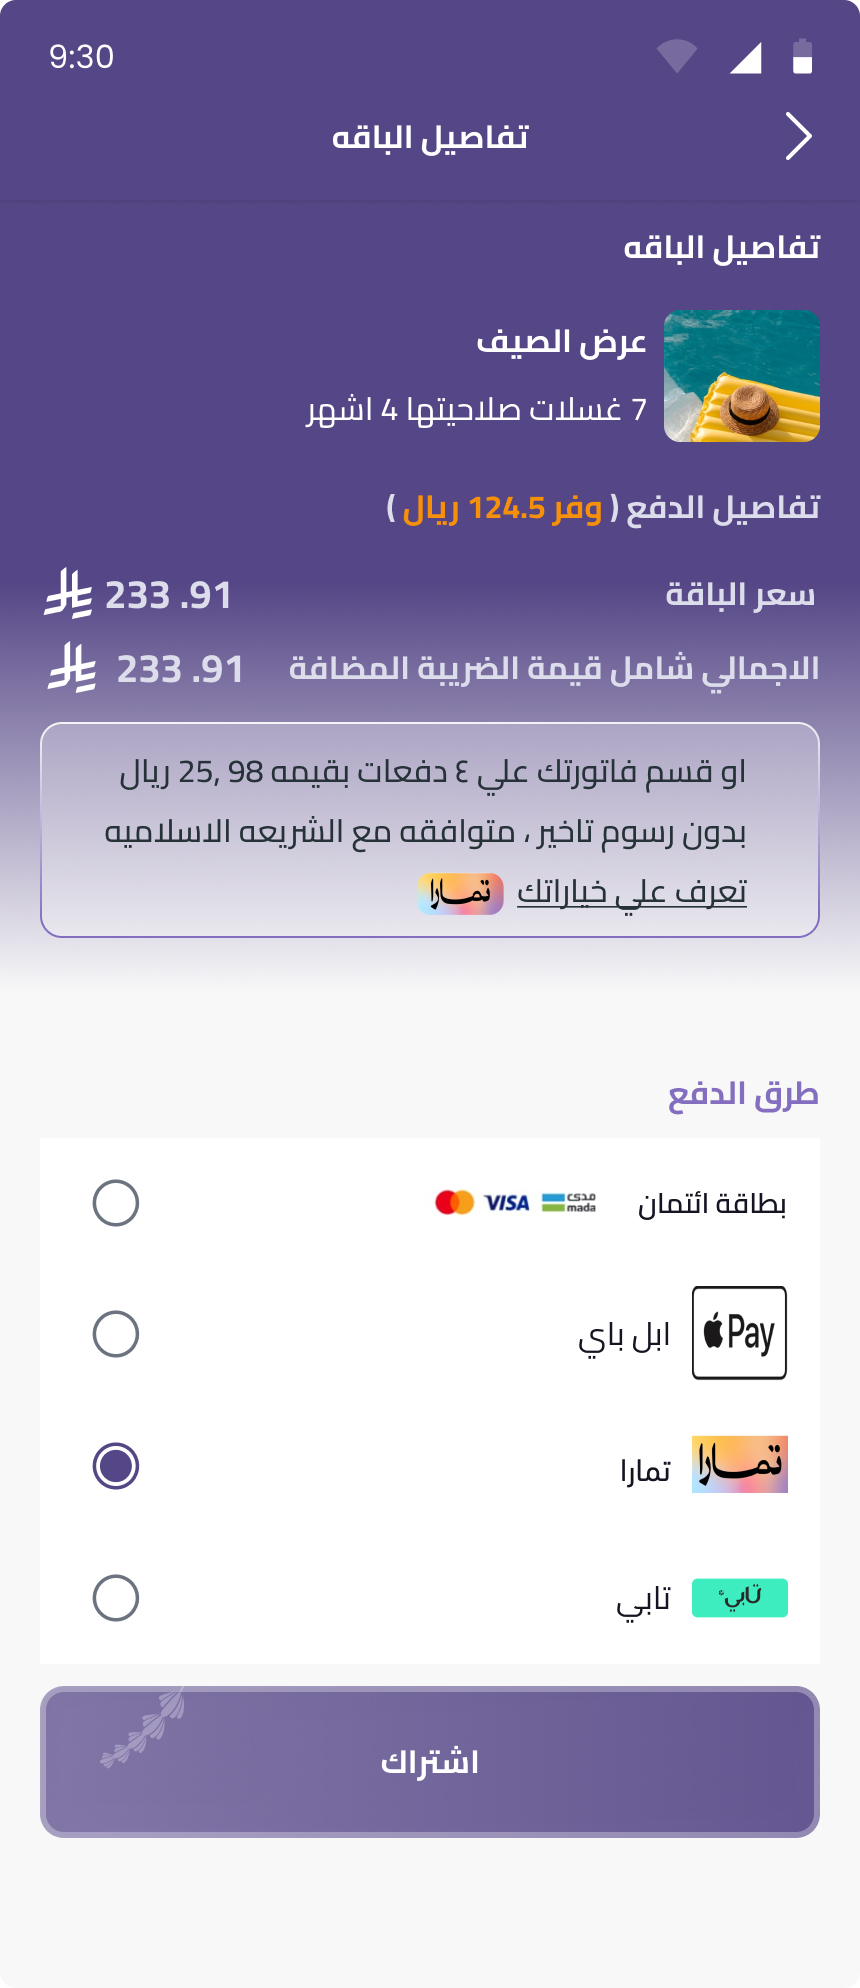The height and width of the screenshot is (1988, 860).
Task: Tap the Wi-Fi icon in status bar
Action: [x=677, y=56]
